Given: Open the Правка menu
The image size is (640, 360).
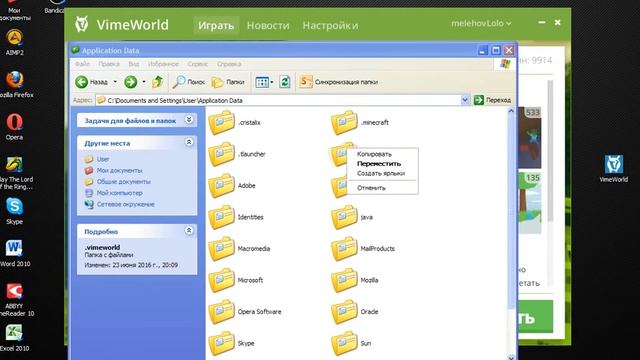Looking at the screenshot, I should (109, 64).
